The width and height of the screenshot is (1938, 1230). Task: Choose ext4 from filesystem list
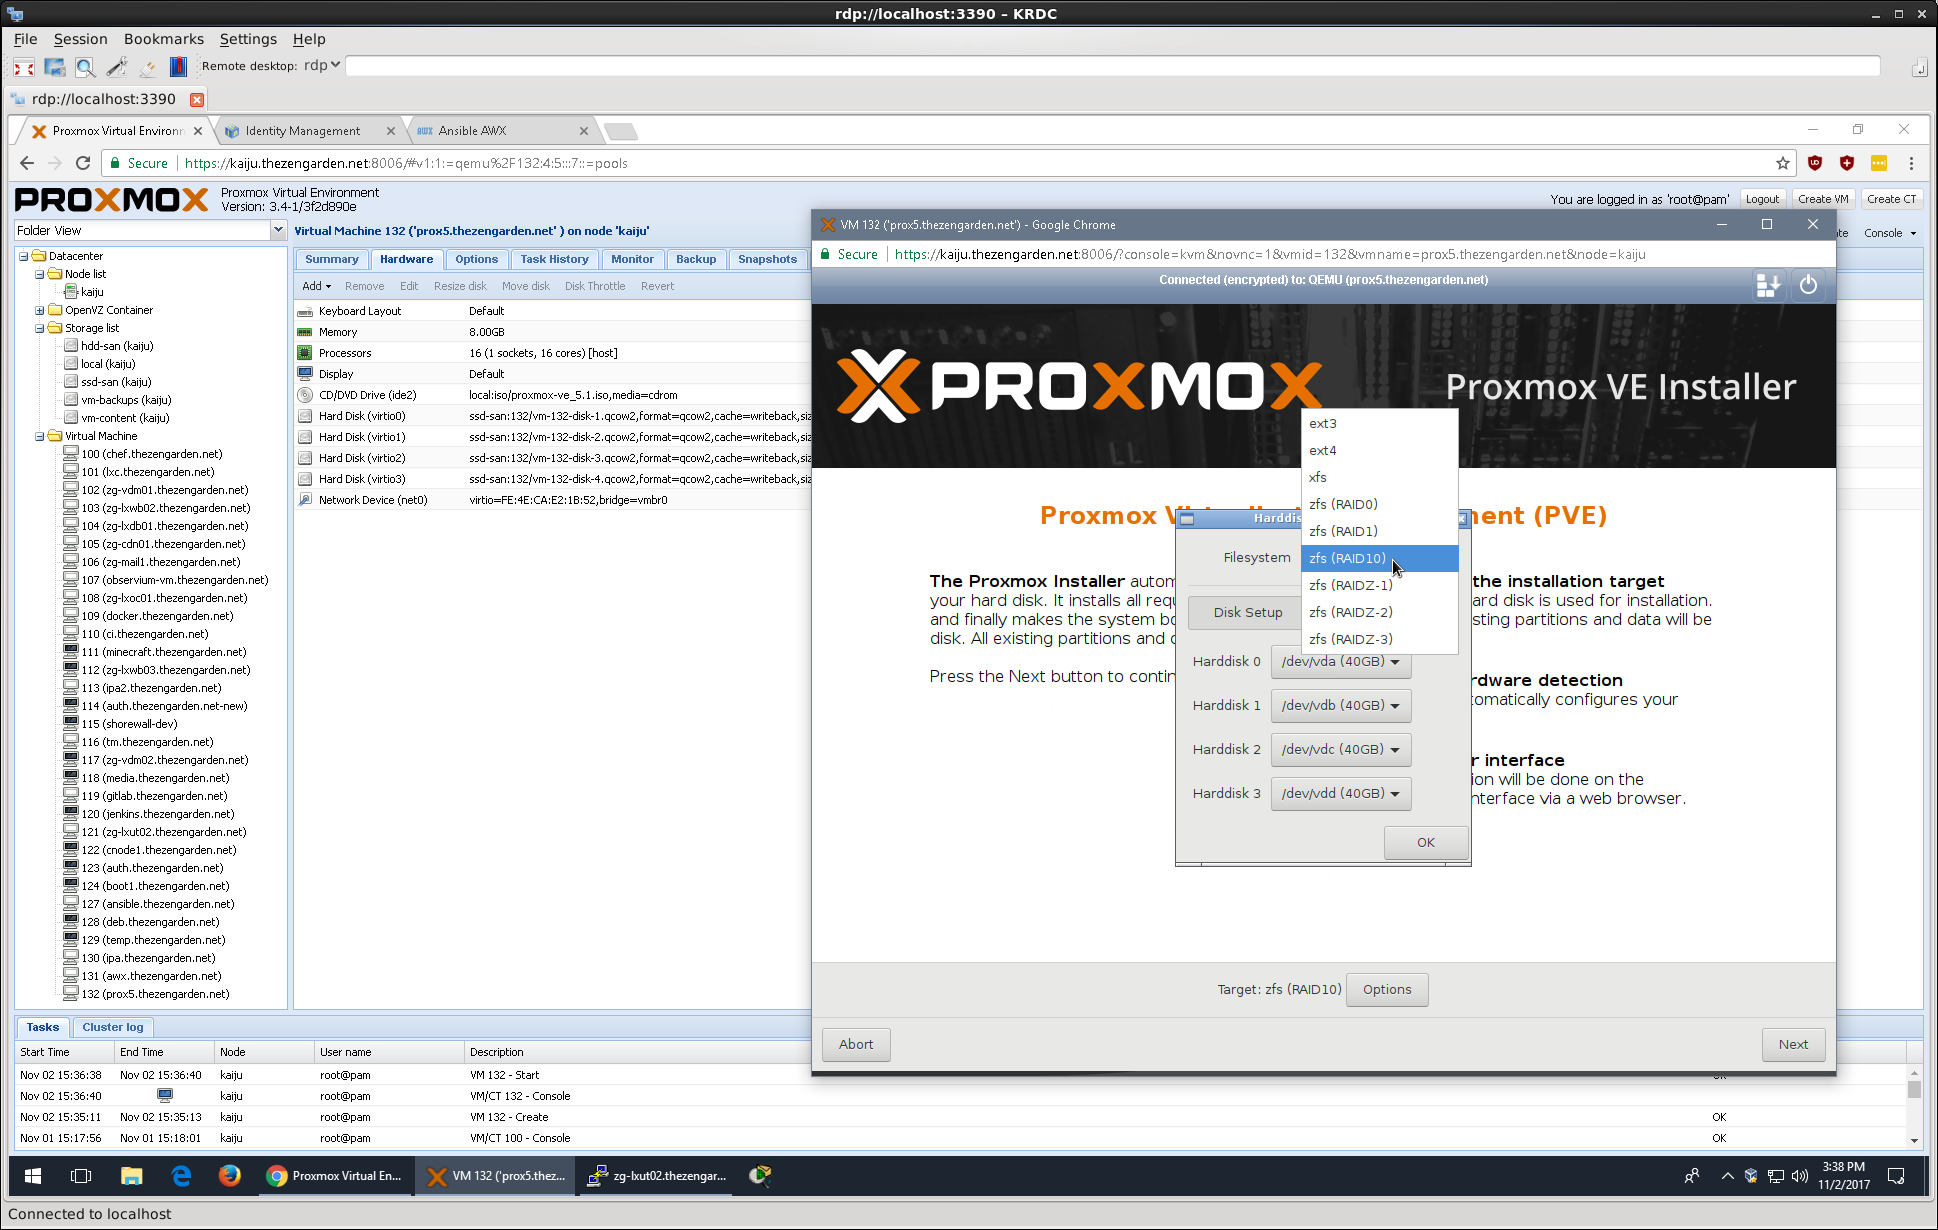[1379, 450]
